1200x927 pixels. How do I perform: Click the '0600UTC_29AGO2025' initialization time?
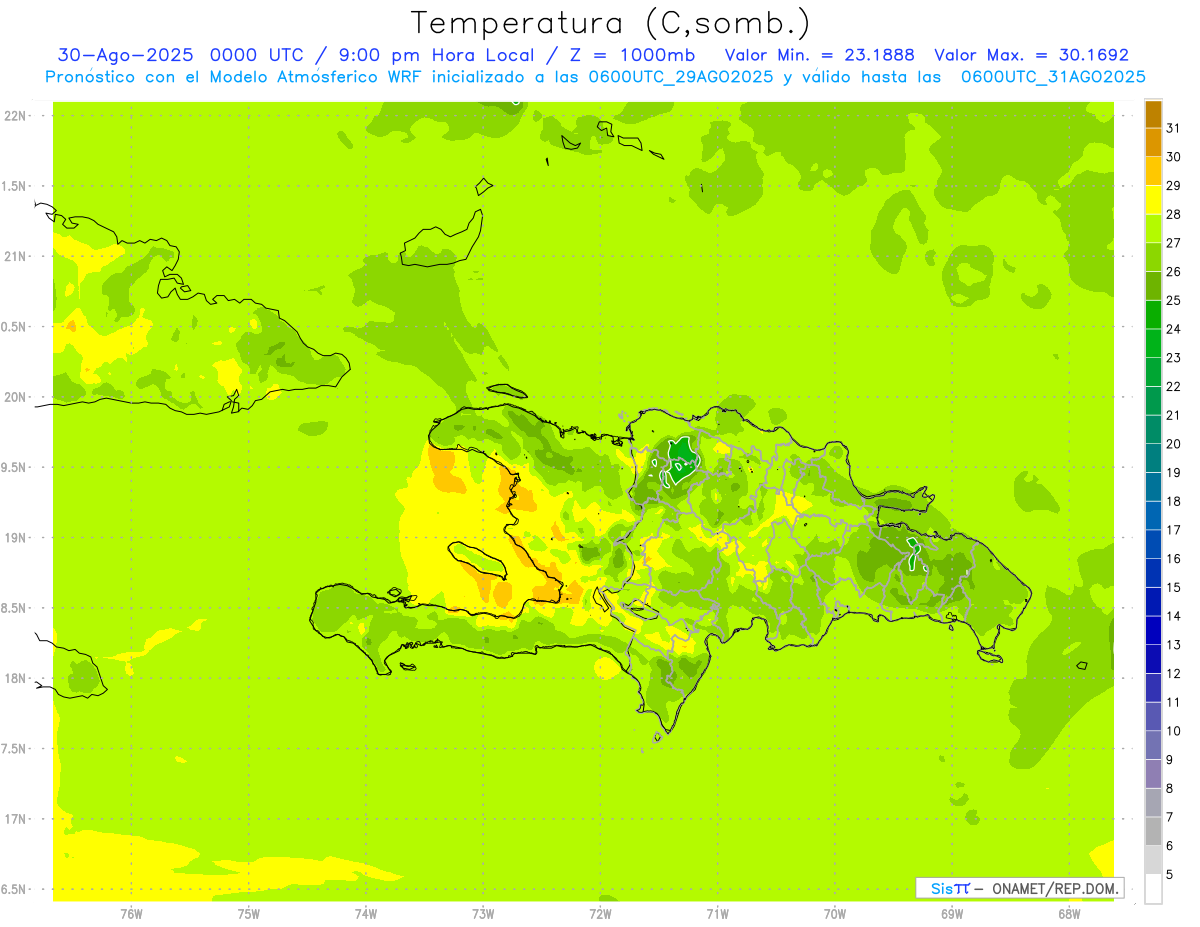tap(680, 77)
